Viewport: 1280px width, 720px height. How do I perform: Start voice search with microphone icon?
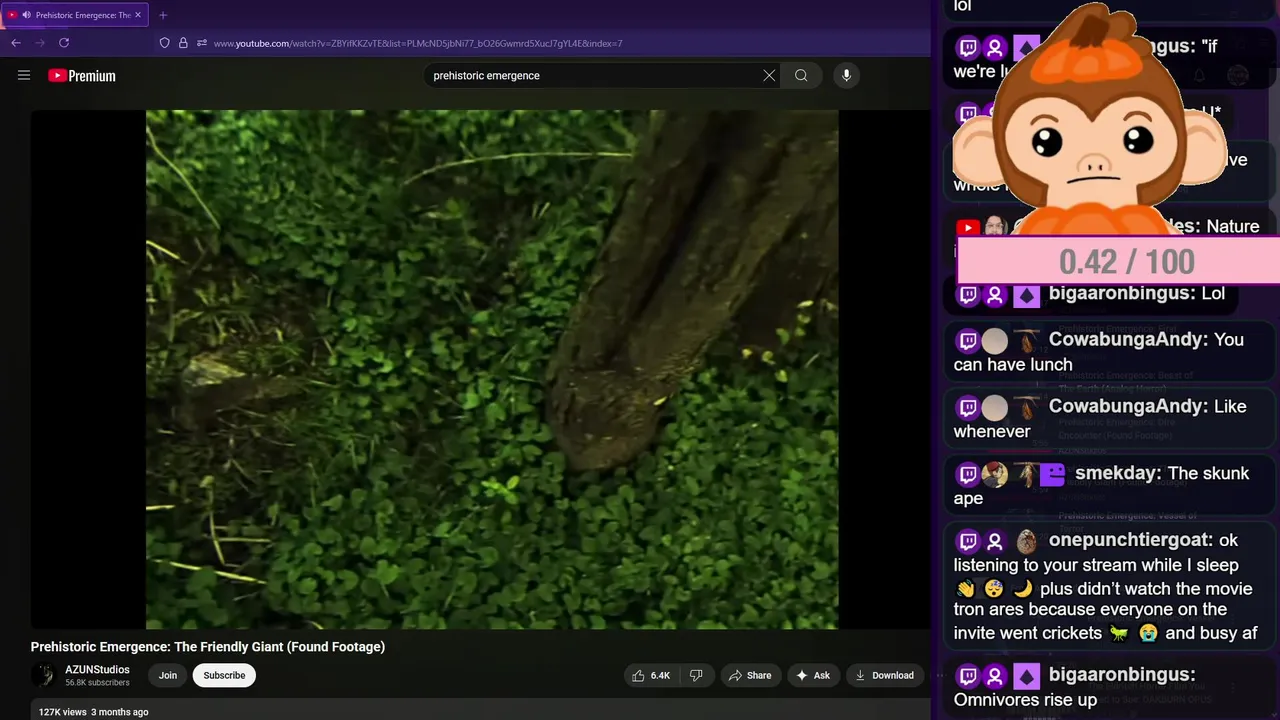click(x=846, y=75)
